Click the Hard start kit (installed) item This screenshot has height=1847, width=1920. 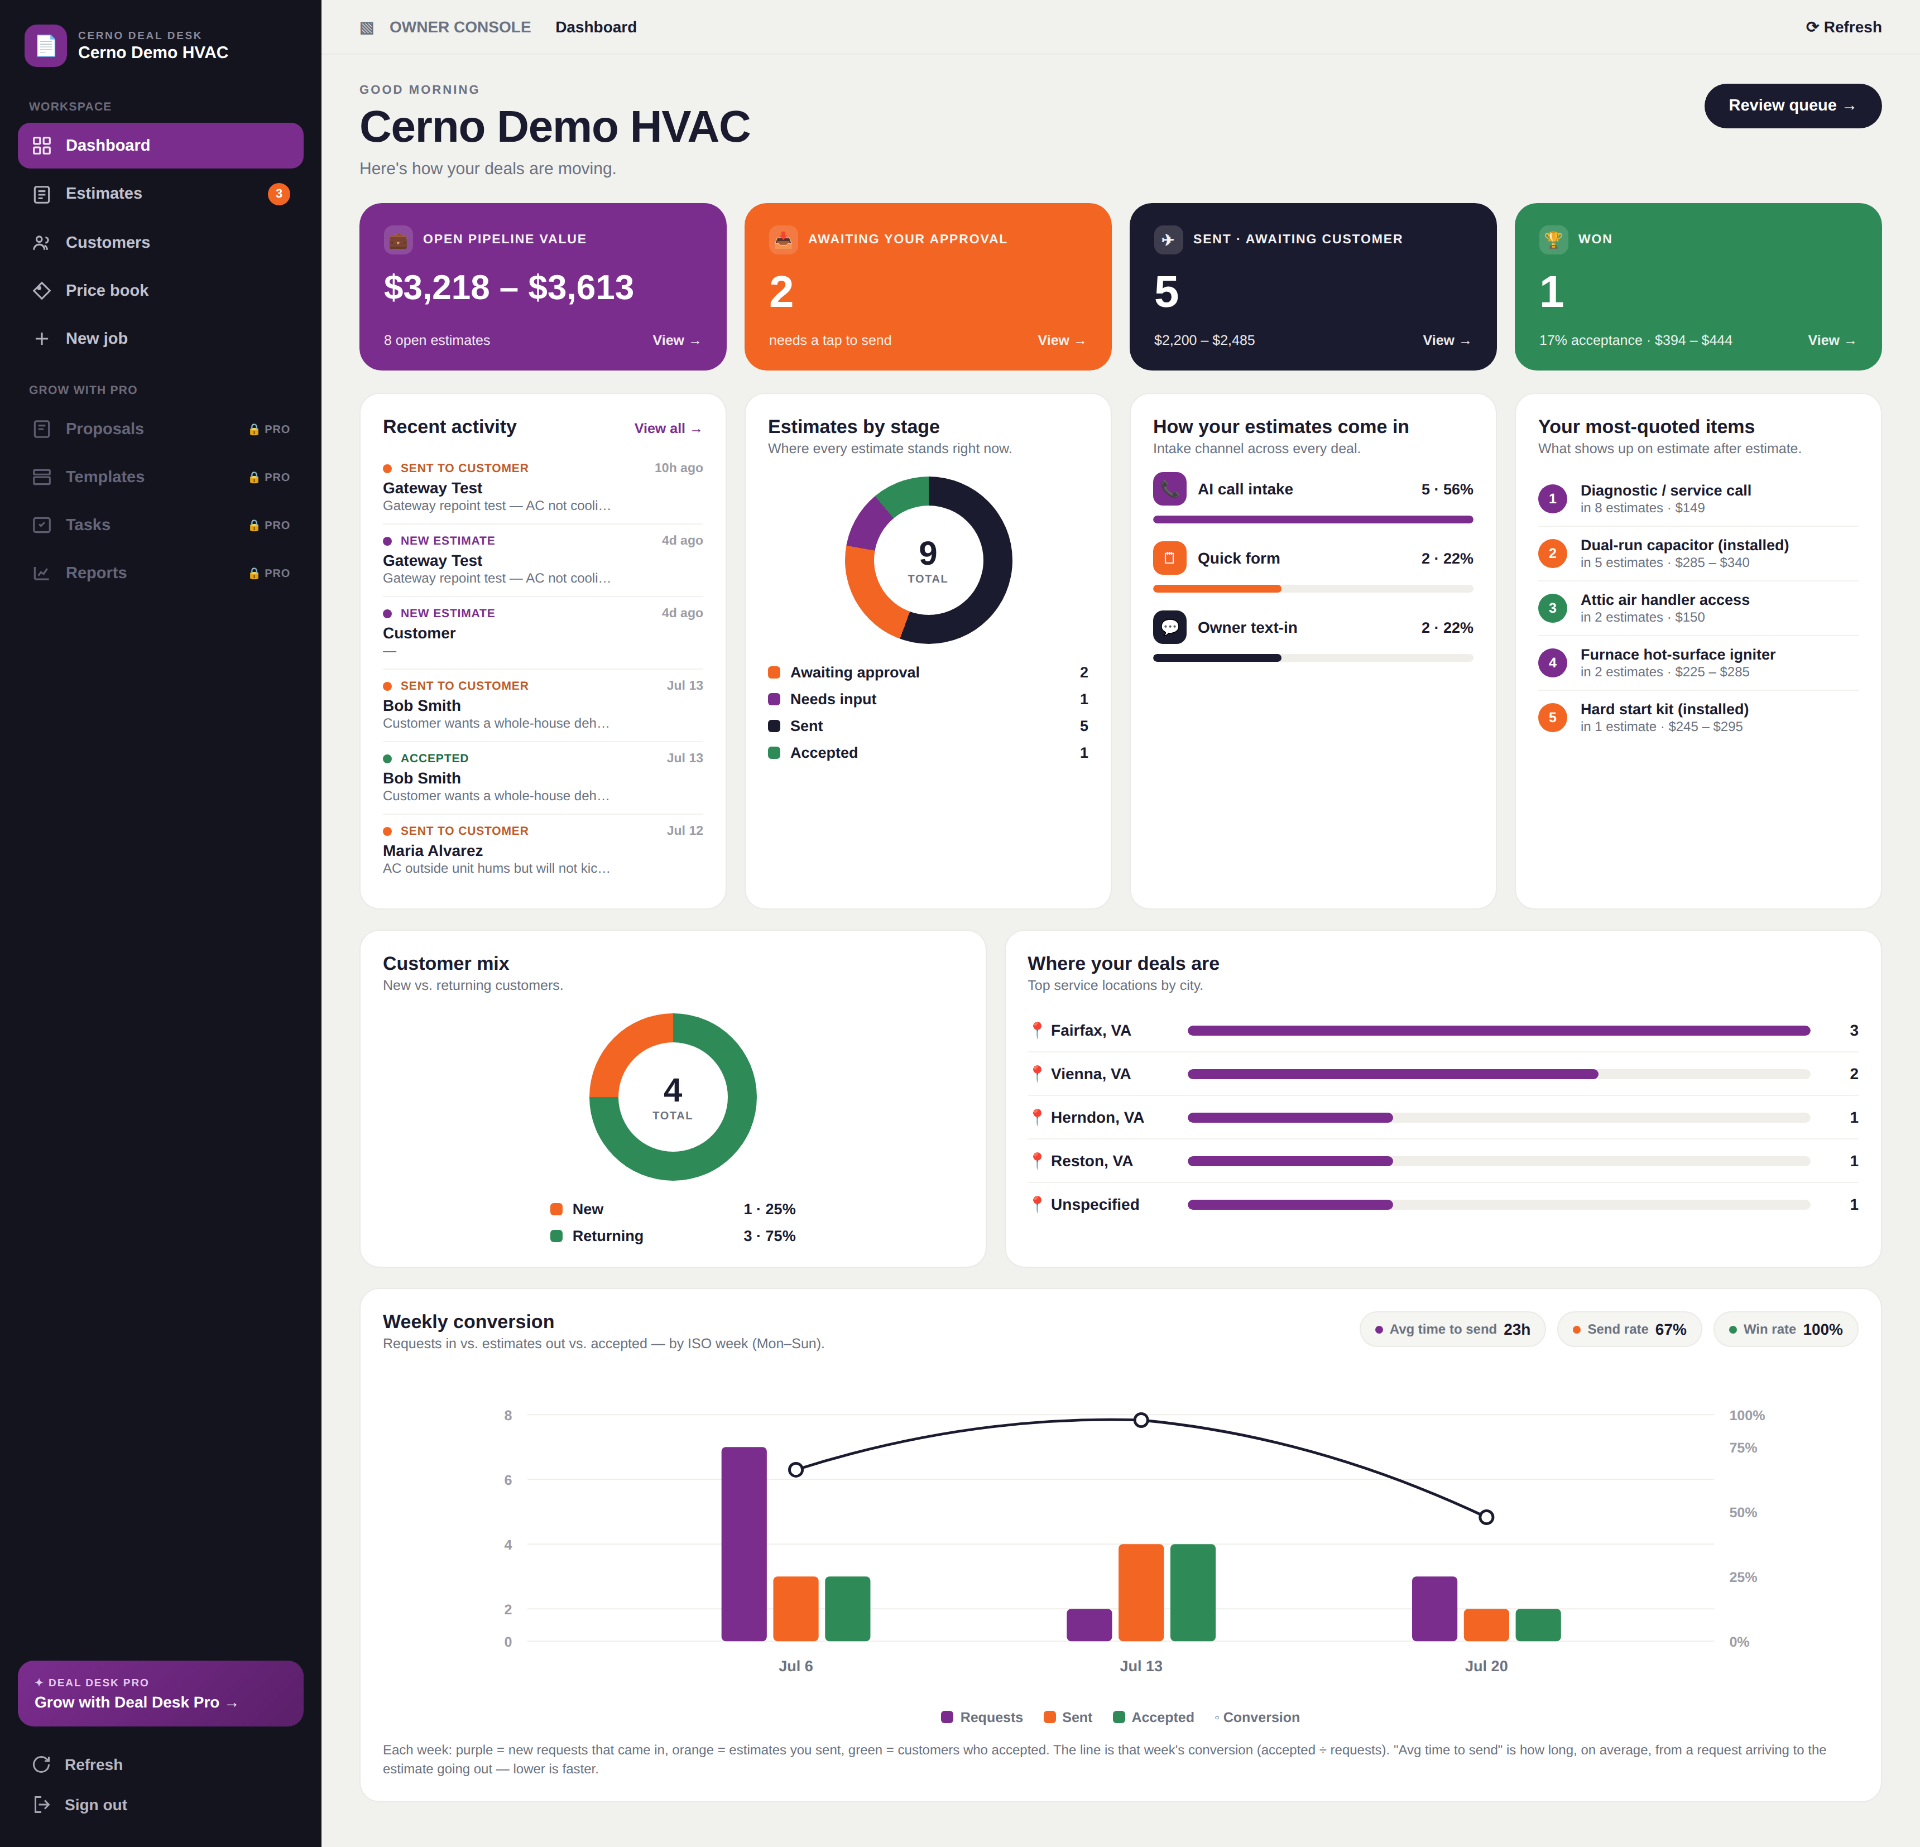[x=1698, y=717]
